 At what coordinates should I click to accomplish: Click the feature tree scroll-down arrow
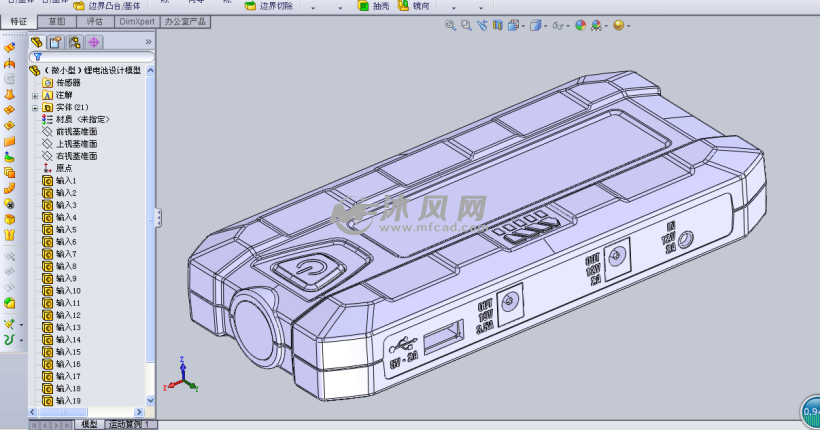tap(150, 401)
